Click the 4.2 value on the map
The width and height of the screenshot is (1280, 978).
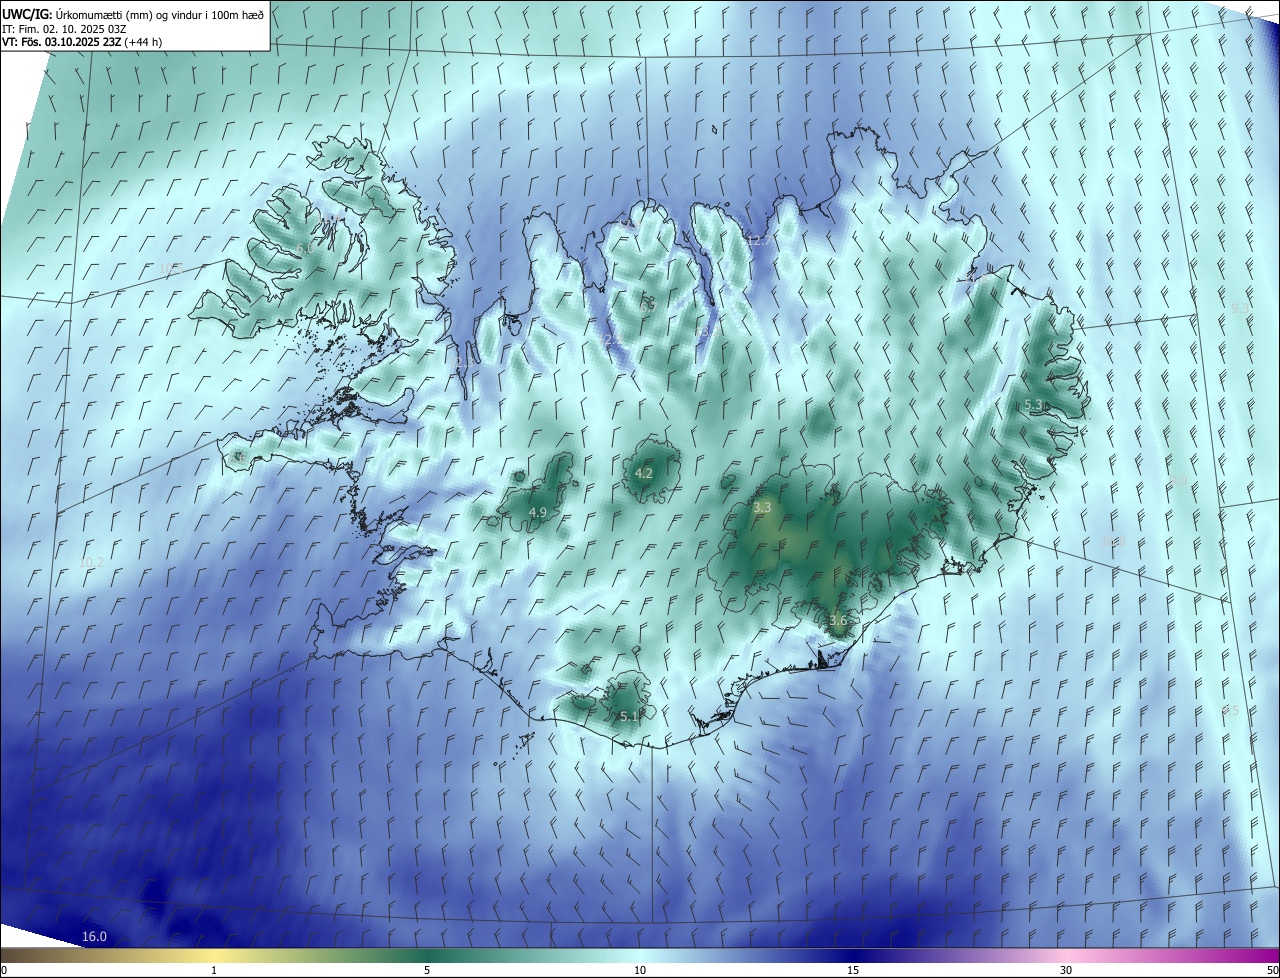point(644,473)
